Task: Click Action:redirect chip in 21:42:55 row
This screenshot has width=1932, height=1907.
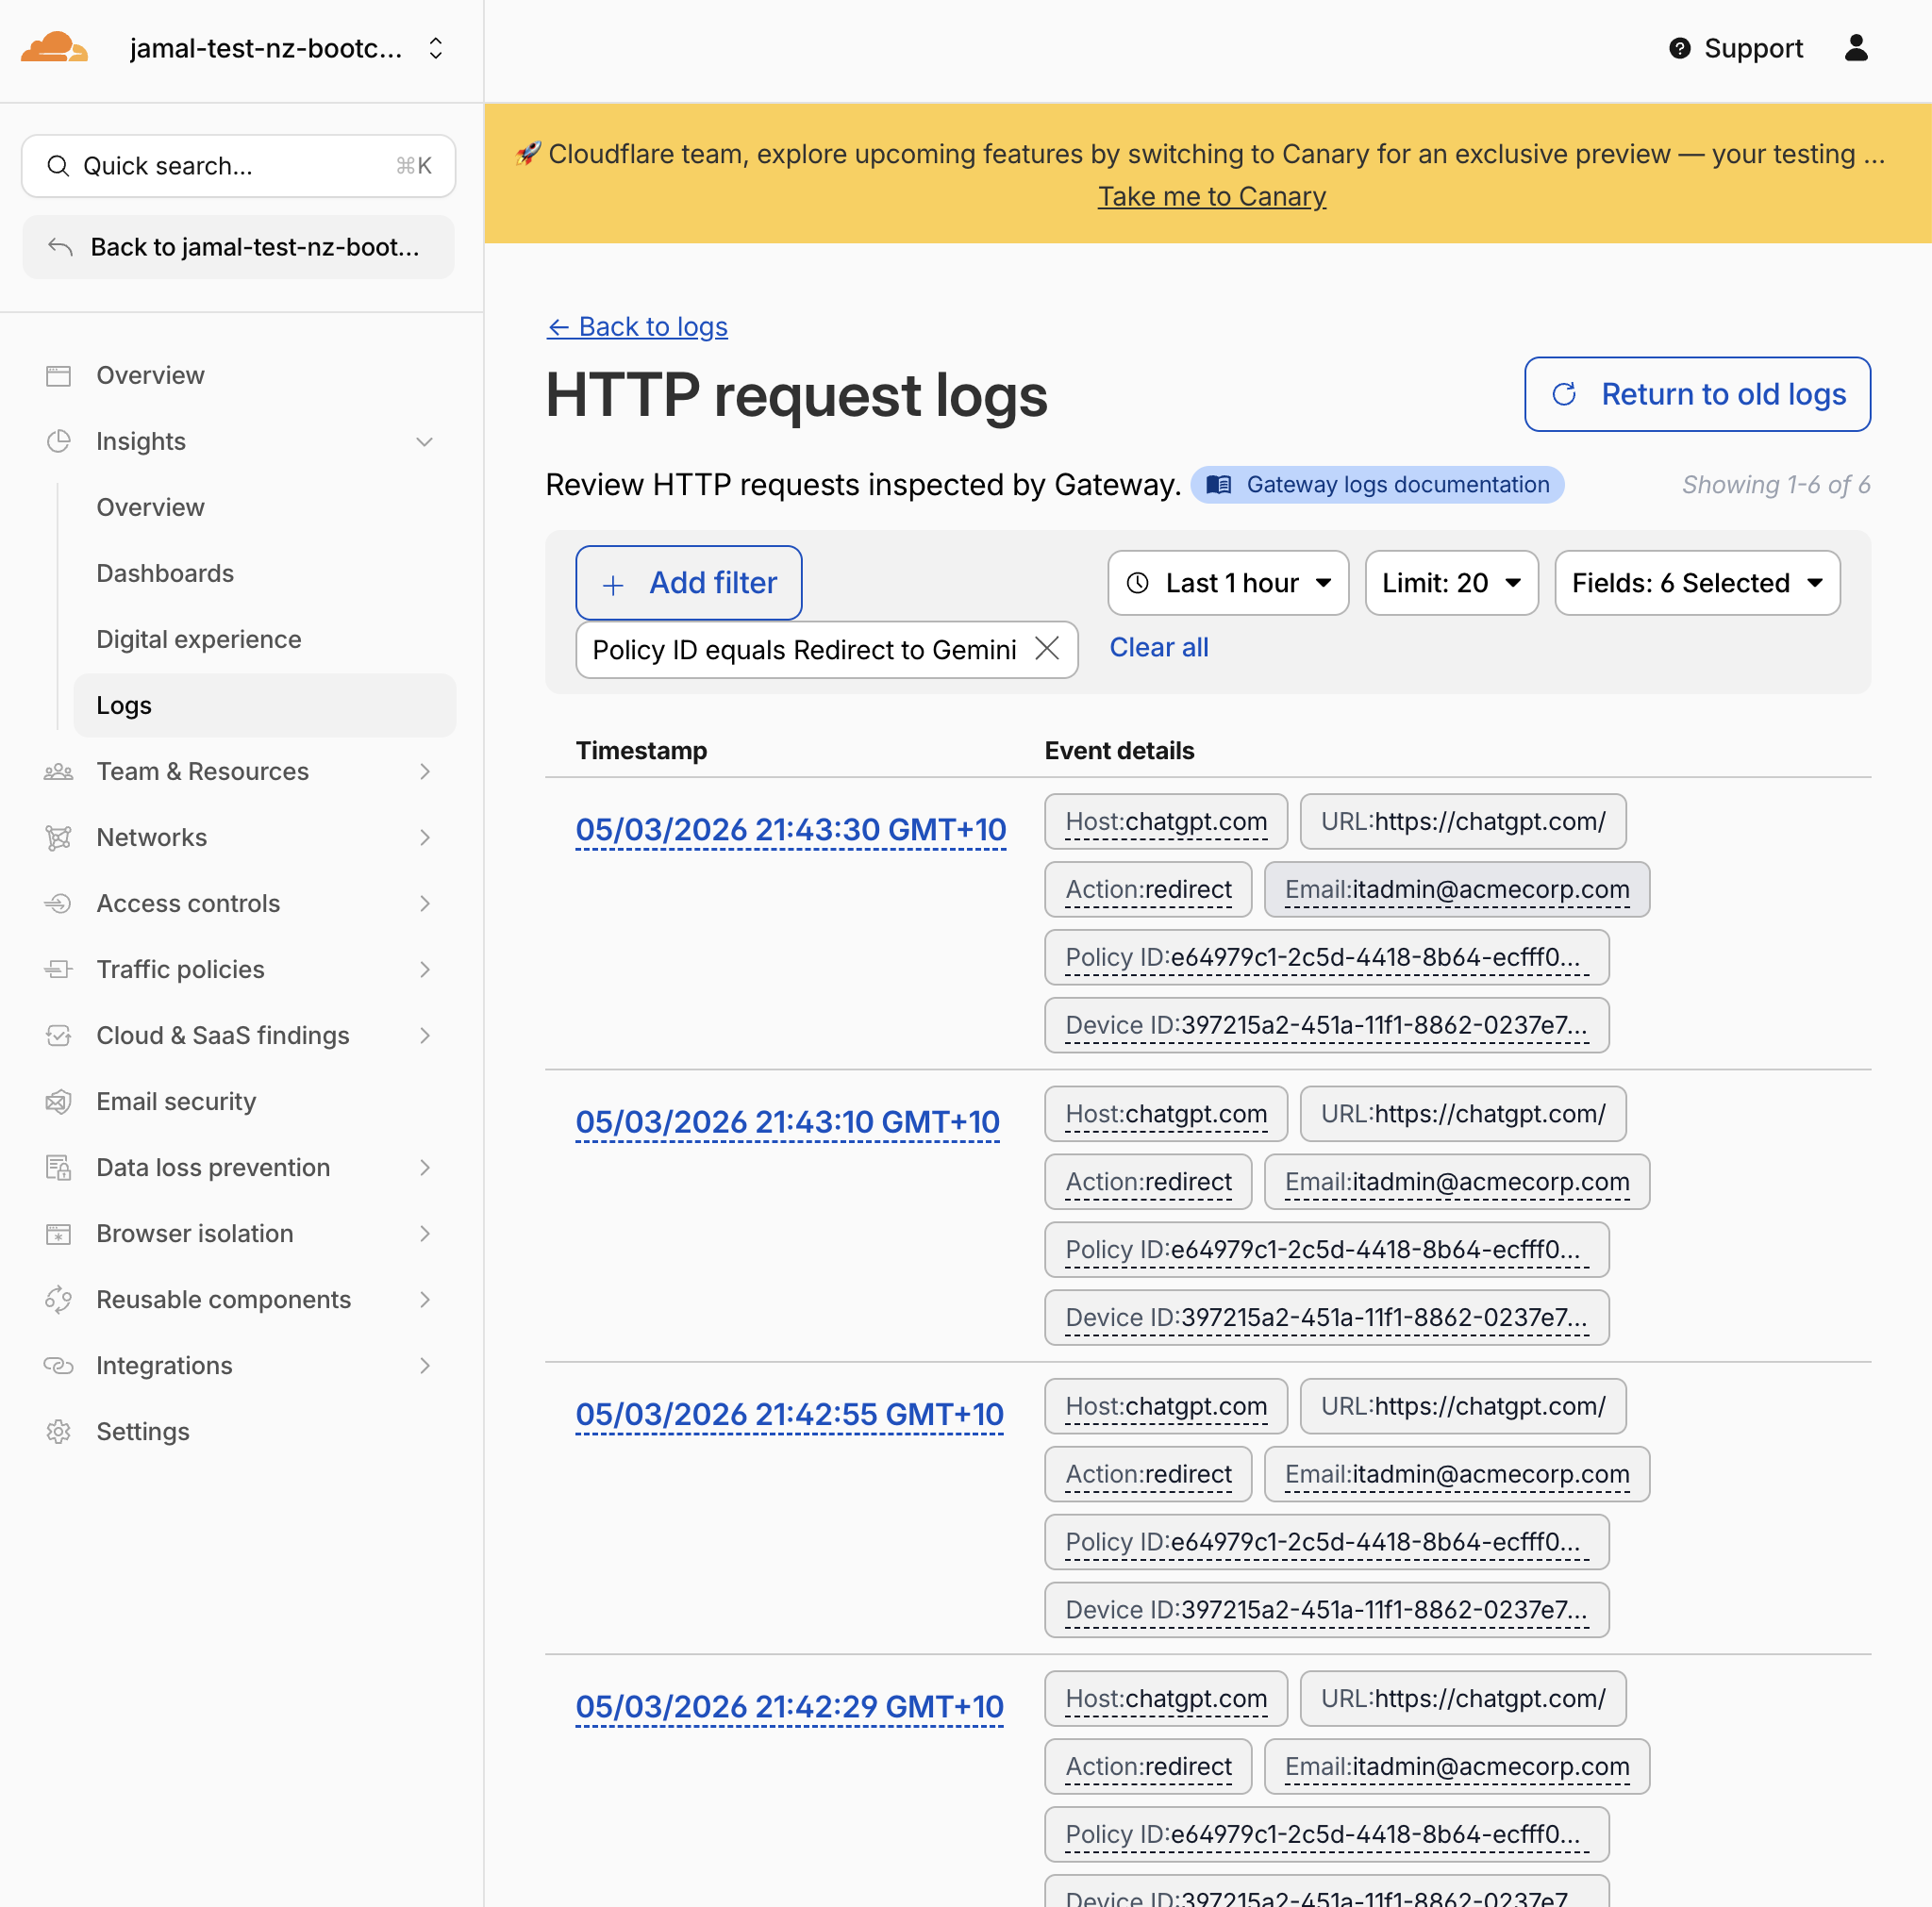Action: [1148, 1474]
